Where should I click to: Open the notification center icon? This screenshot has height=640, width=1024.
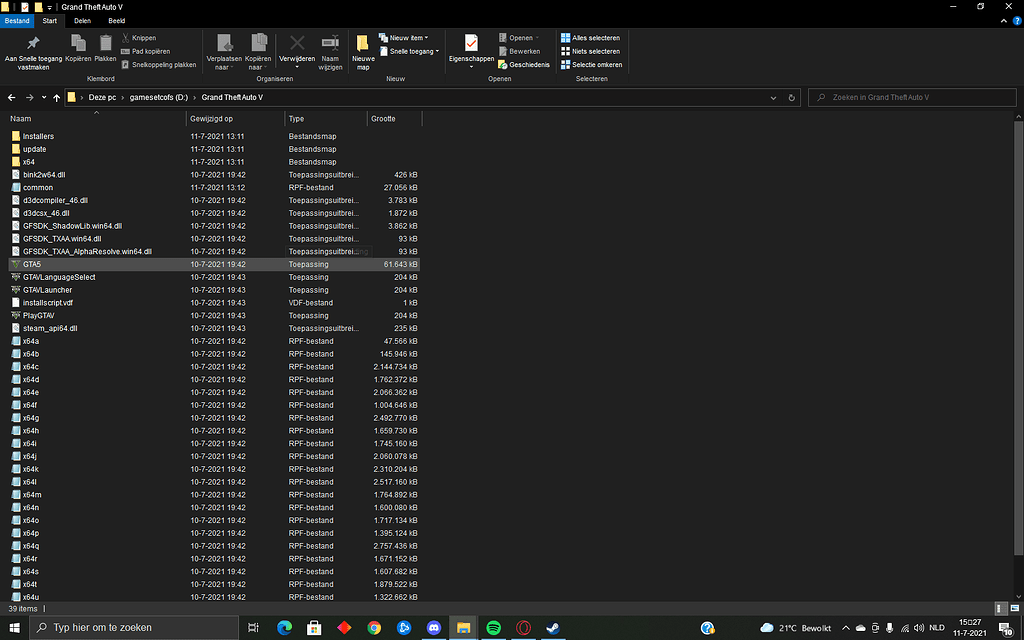pos(1006,628)
